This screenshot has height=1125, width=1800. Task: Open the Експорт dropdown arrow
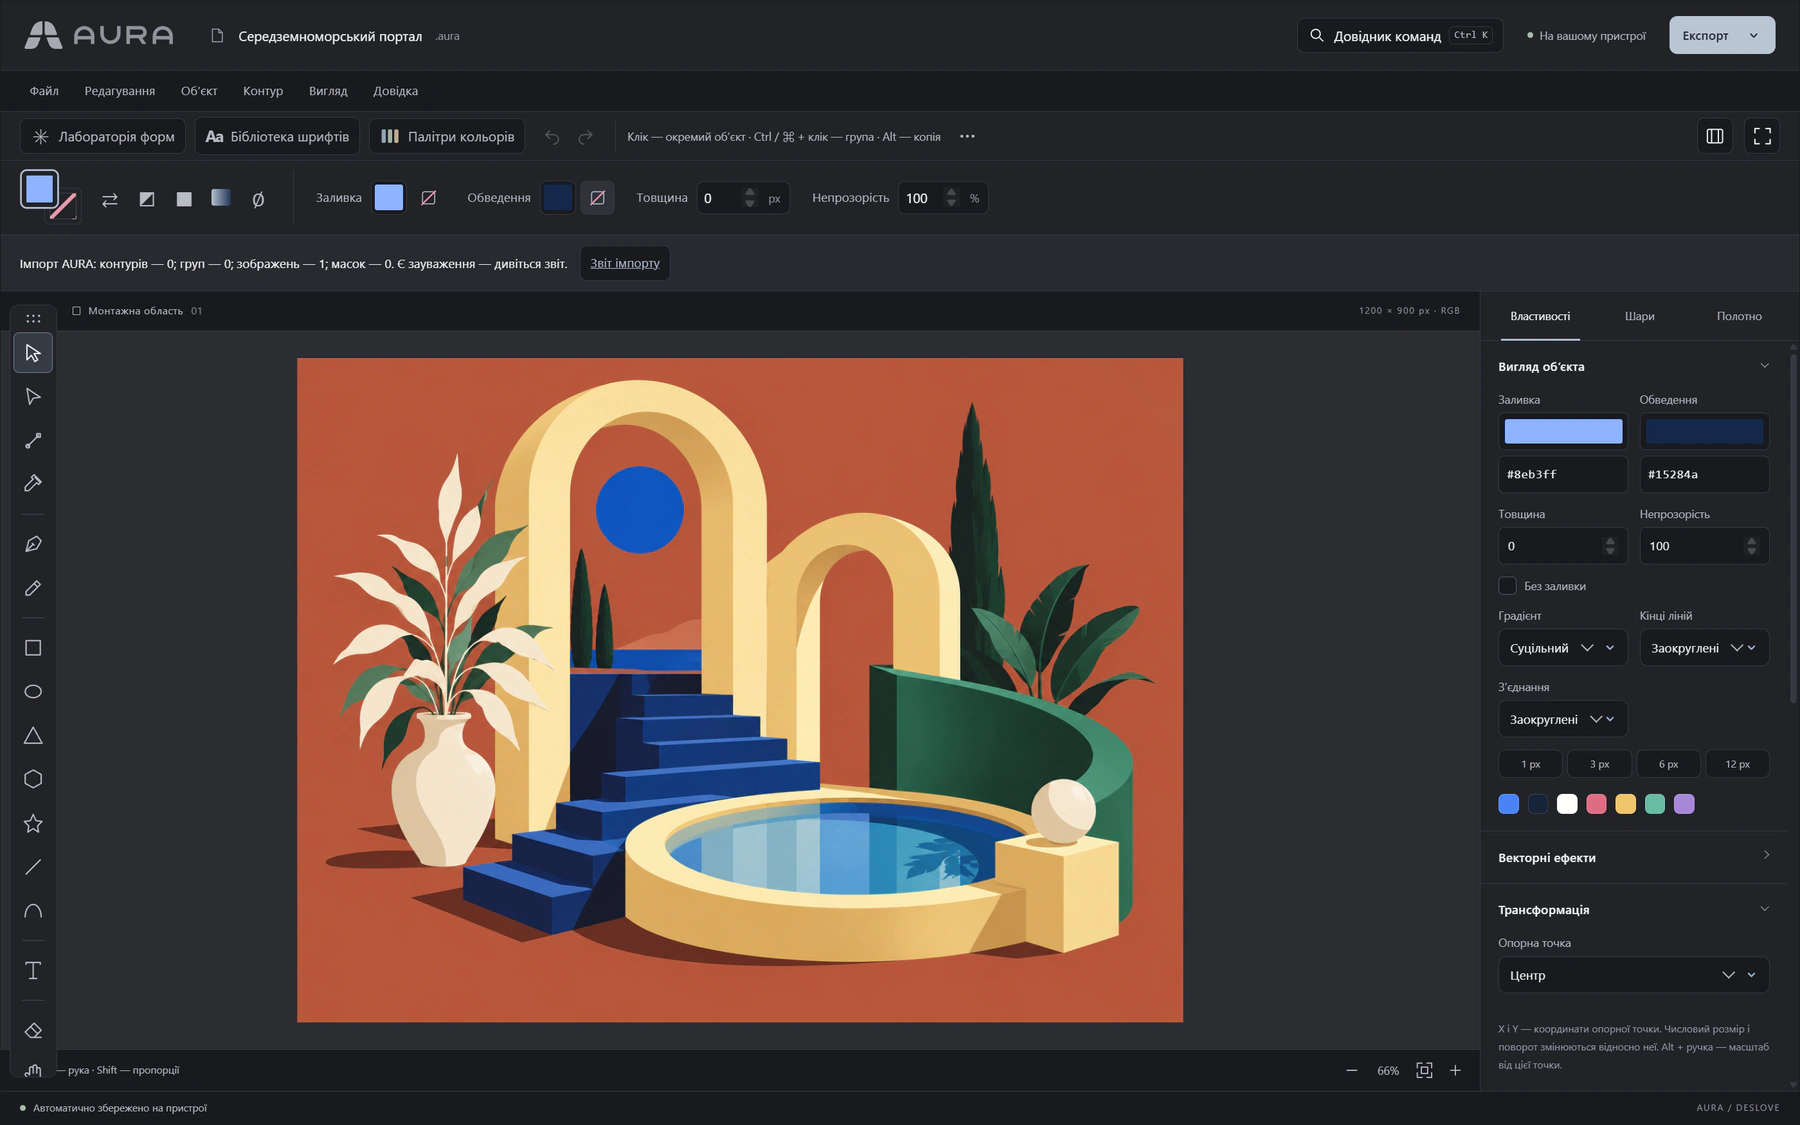[1754, 35]
